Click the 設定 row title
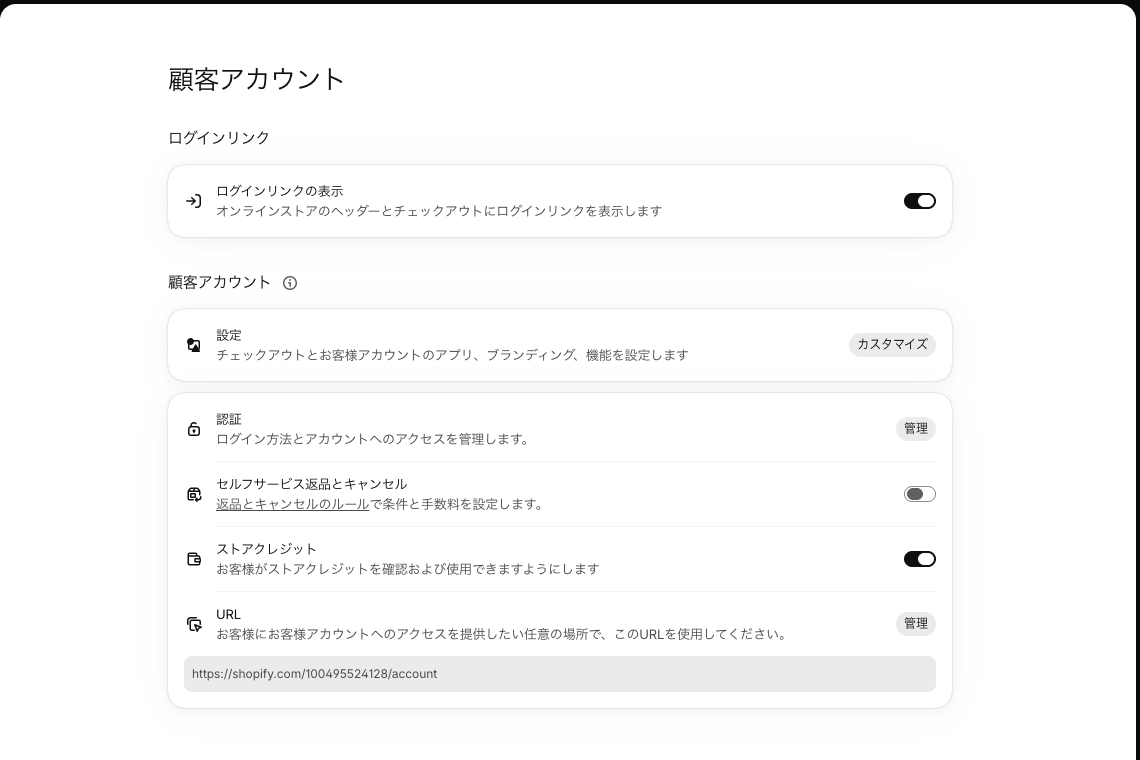The height and width of the screenshot is (760, 1140). (x=228, y=335)
